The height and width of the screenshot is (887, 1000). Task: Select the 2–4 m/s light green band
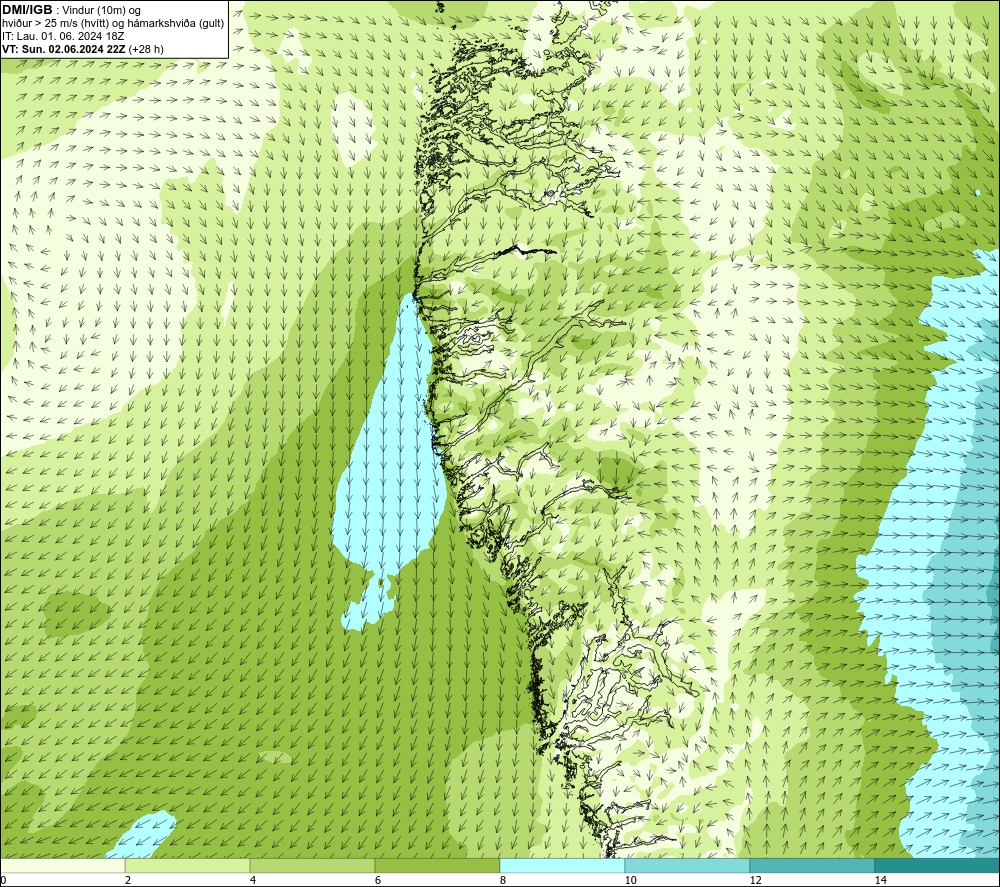coord(188,866)
